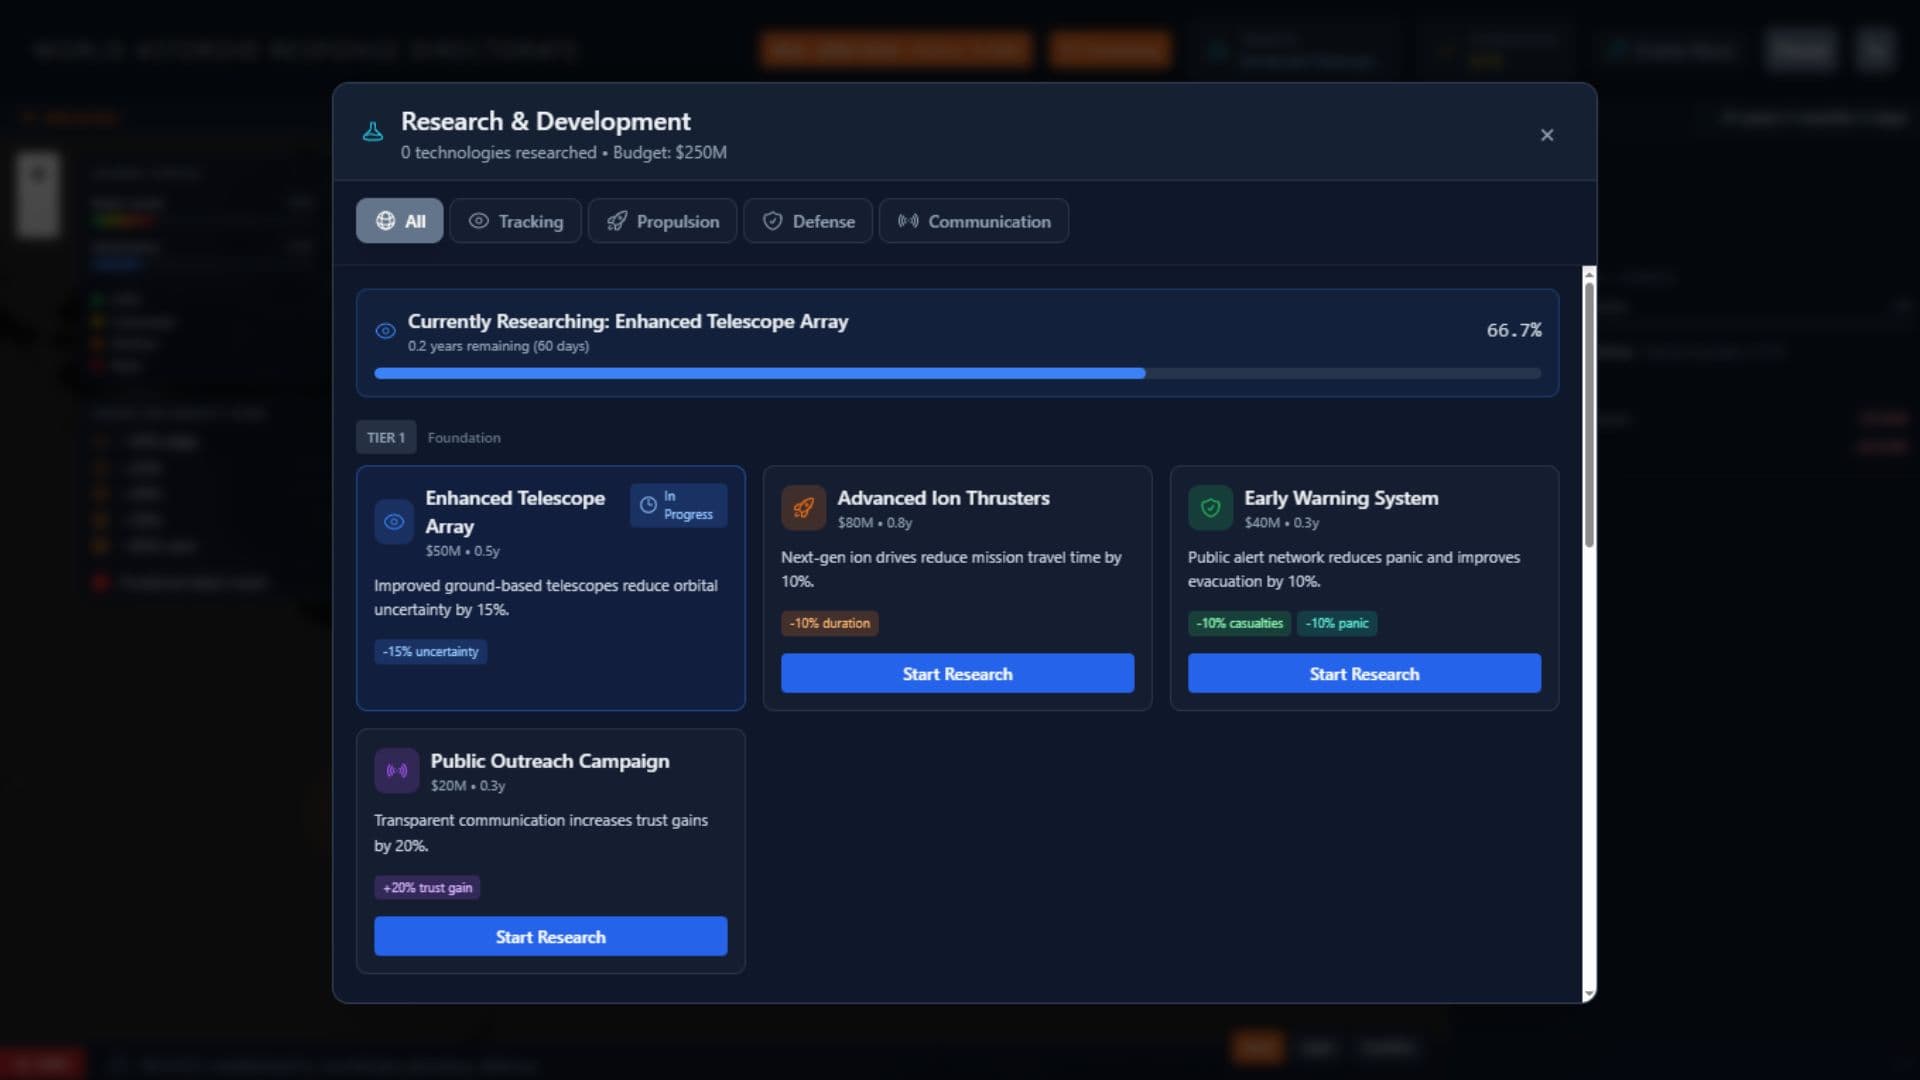The height and width of the screenshot is (1080, 1920).
Task: Switch to the Tracking filter tab
Action: (x=515, y=221)
